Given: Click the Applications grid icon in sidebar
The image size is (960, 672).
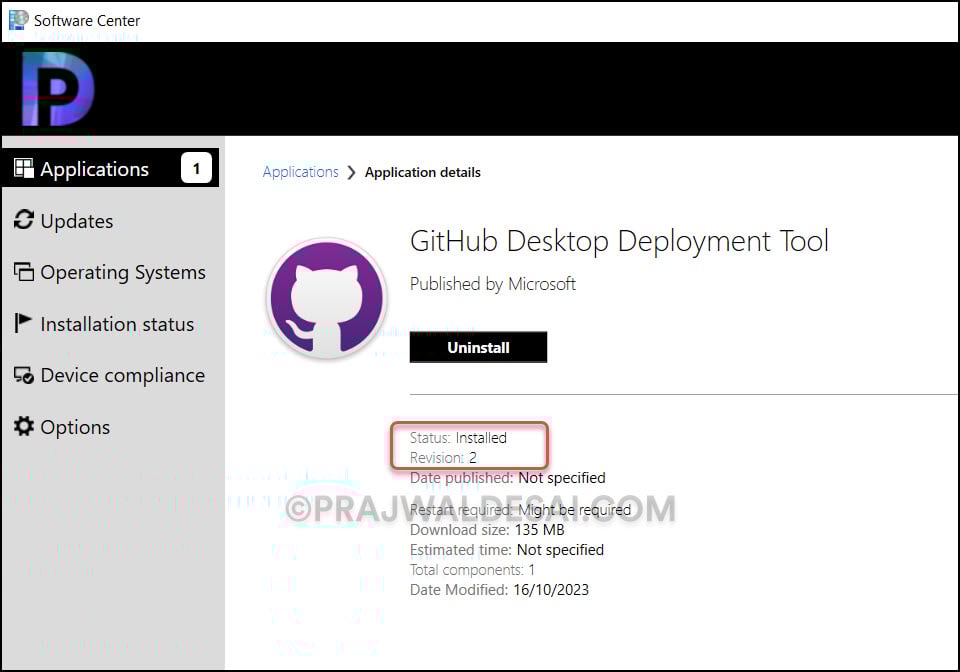Looking at the screenshot, I should (24, 168).
